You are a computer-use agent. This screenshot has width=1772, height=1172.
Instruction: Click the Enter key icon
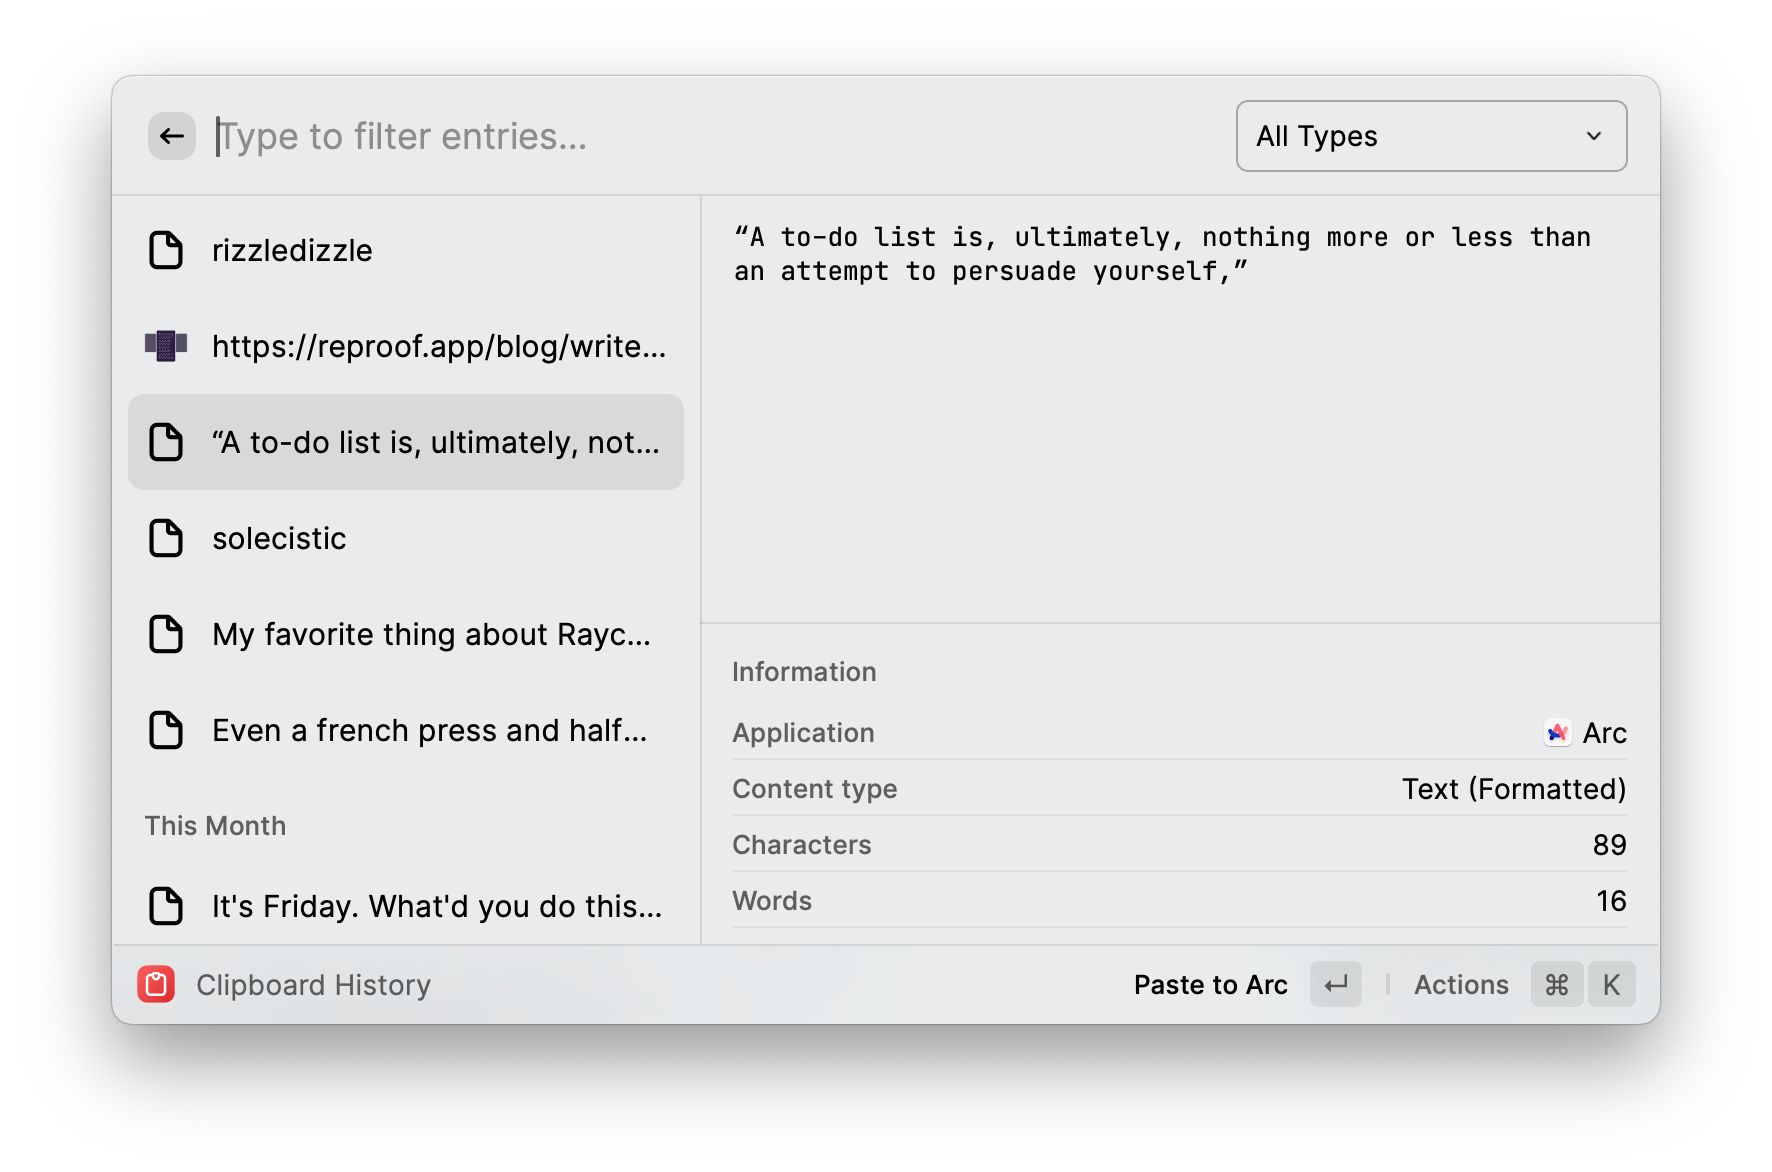point(1335,985)
